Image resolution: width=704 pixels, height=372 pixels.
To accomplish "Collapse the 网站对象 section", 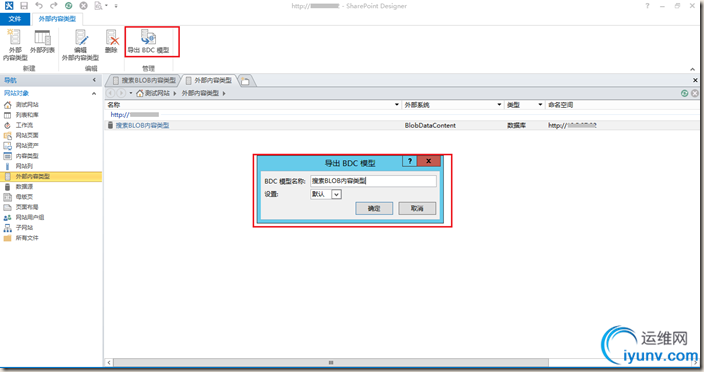I will tap(94, 93).
